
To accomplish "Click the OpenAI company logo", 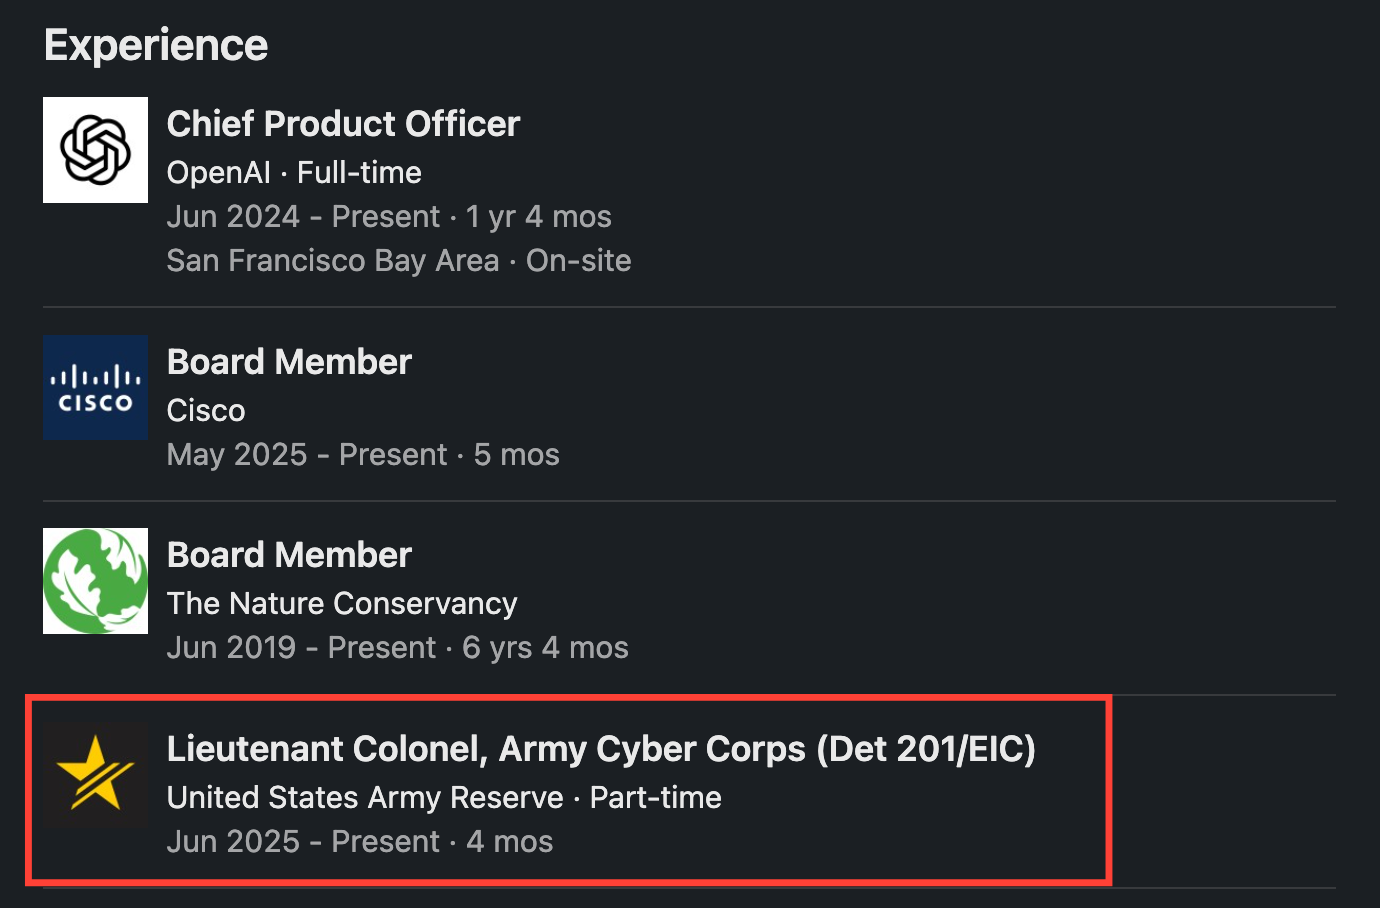I will click(95, 150).
